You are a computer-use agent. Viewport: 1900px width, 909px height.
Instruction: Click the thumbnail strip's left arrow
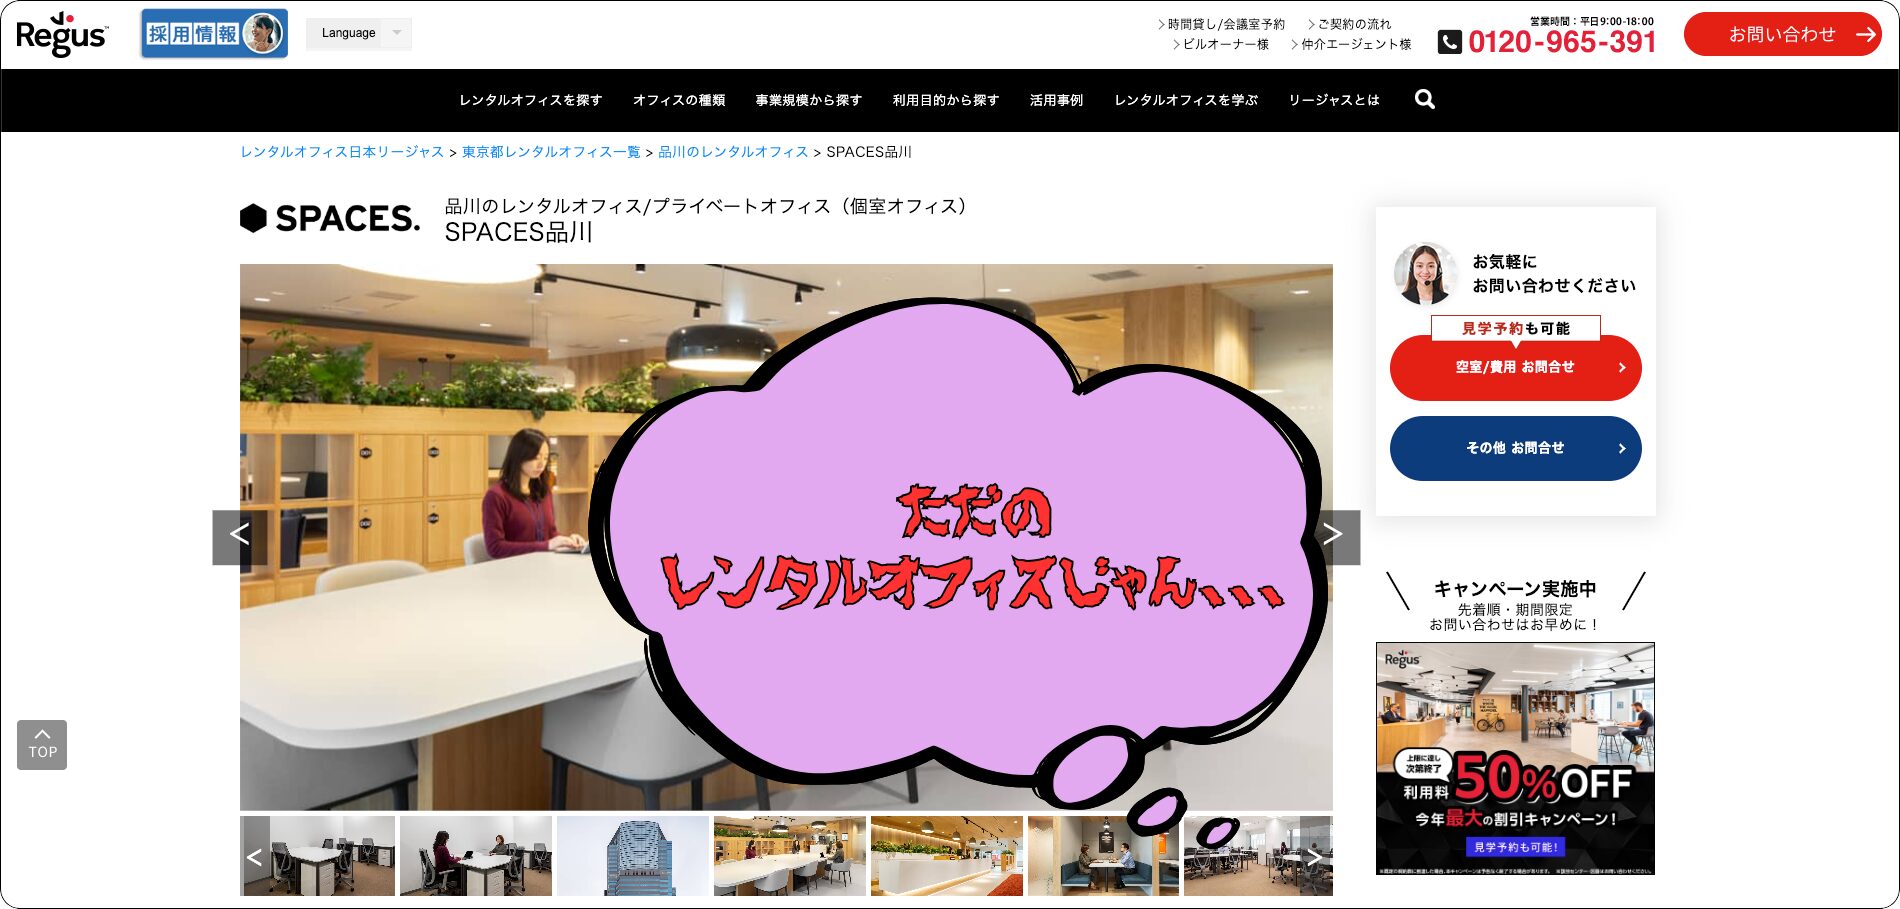pos(253,857)
